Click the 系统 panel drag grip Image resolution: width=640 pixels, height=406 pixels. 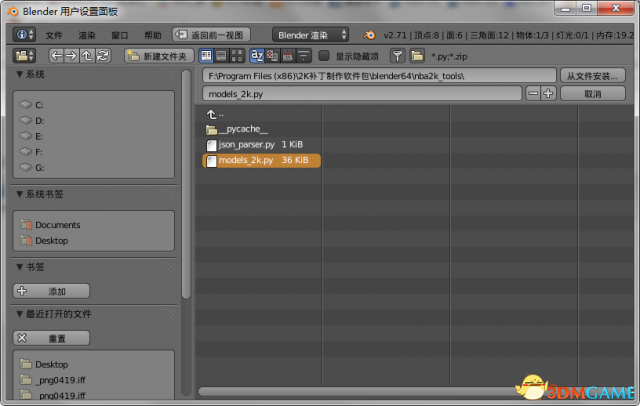coord(167,74)
